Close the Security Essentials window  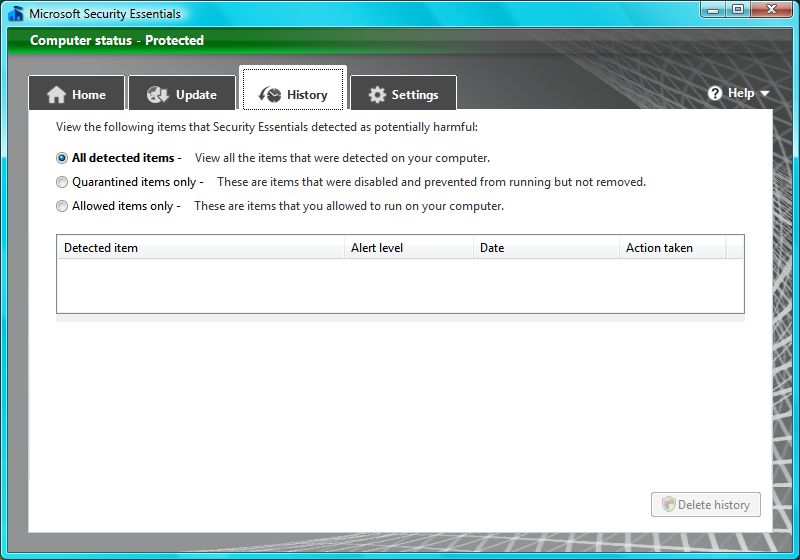(772, 10)
